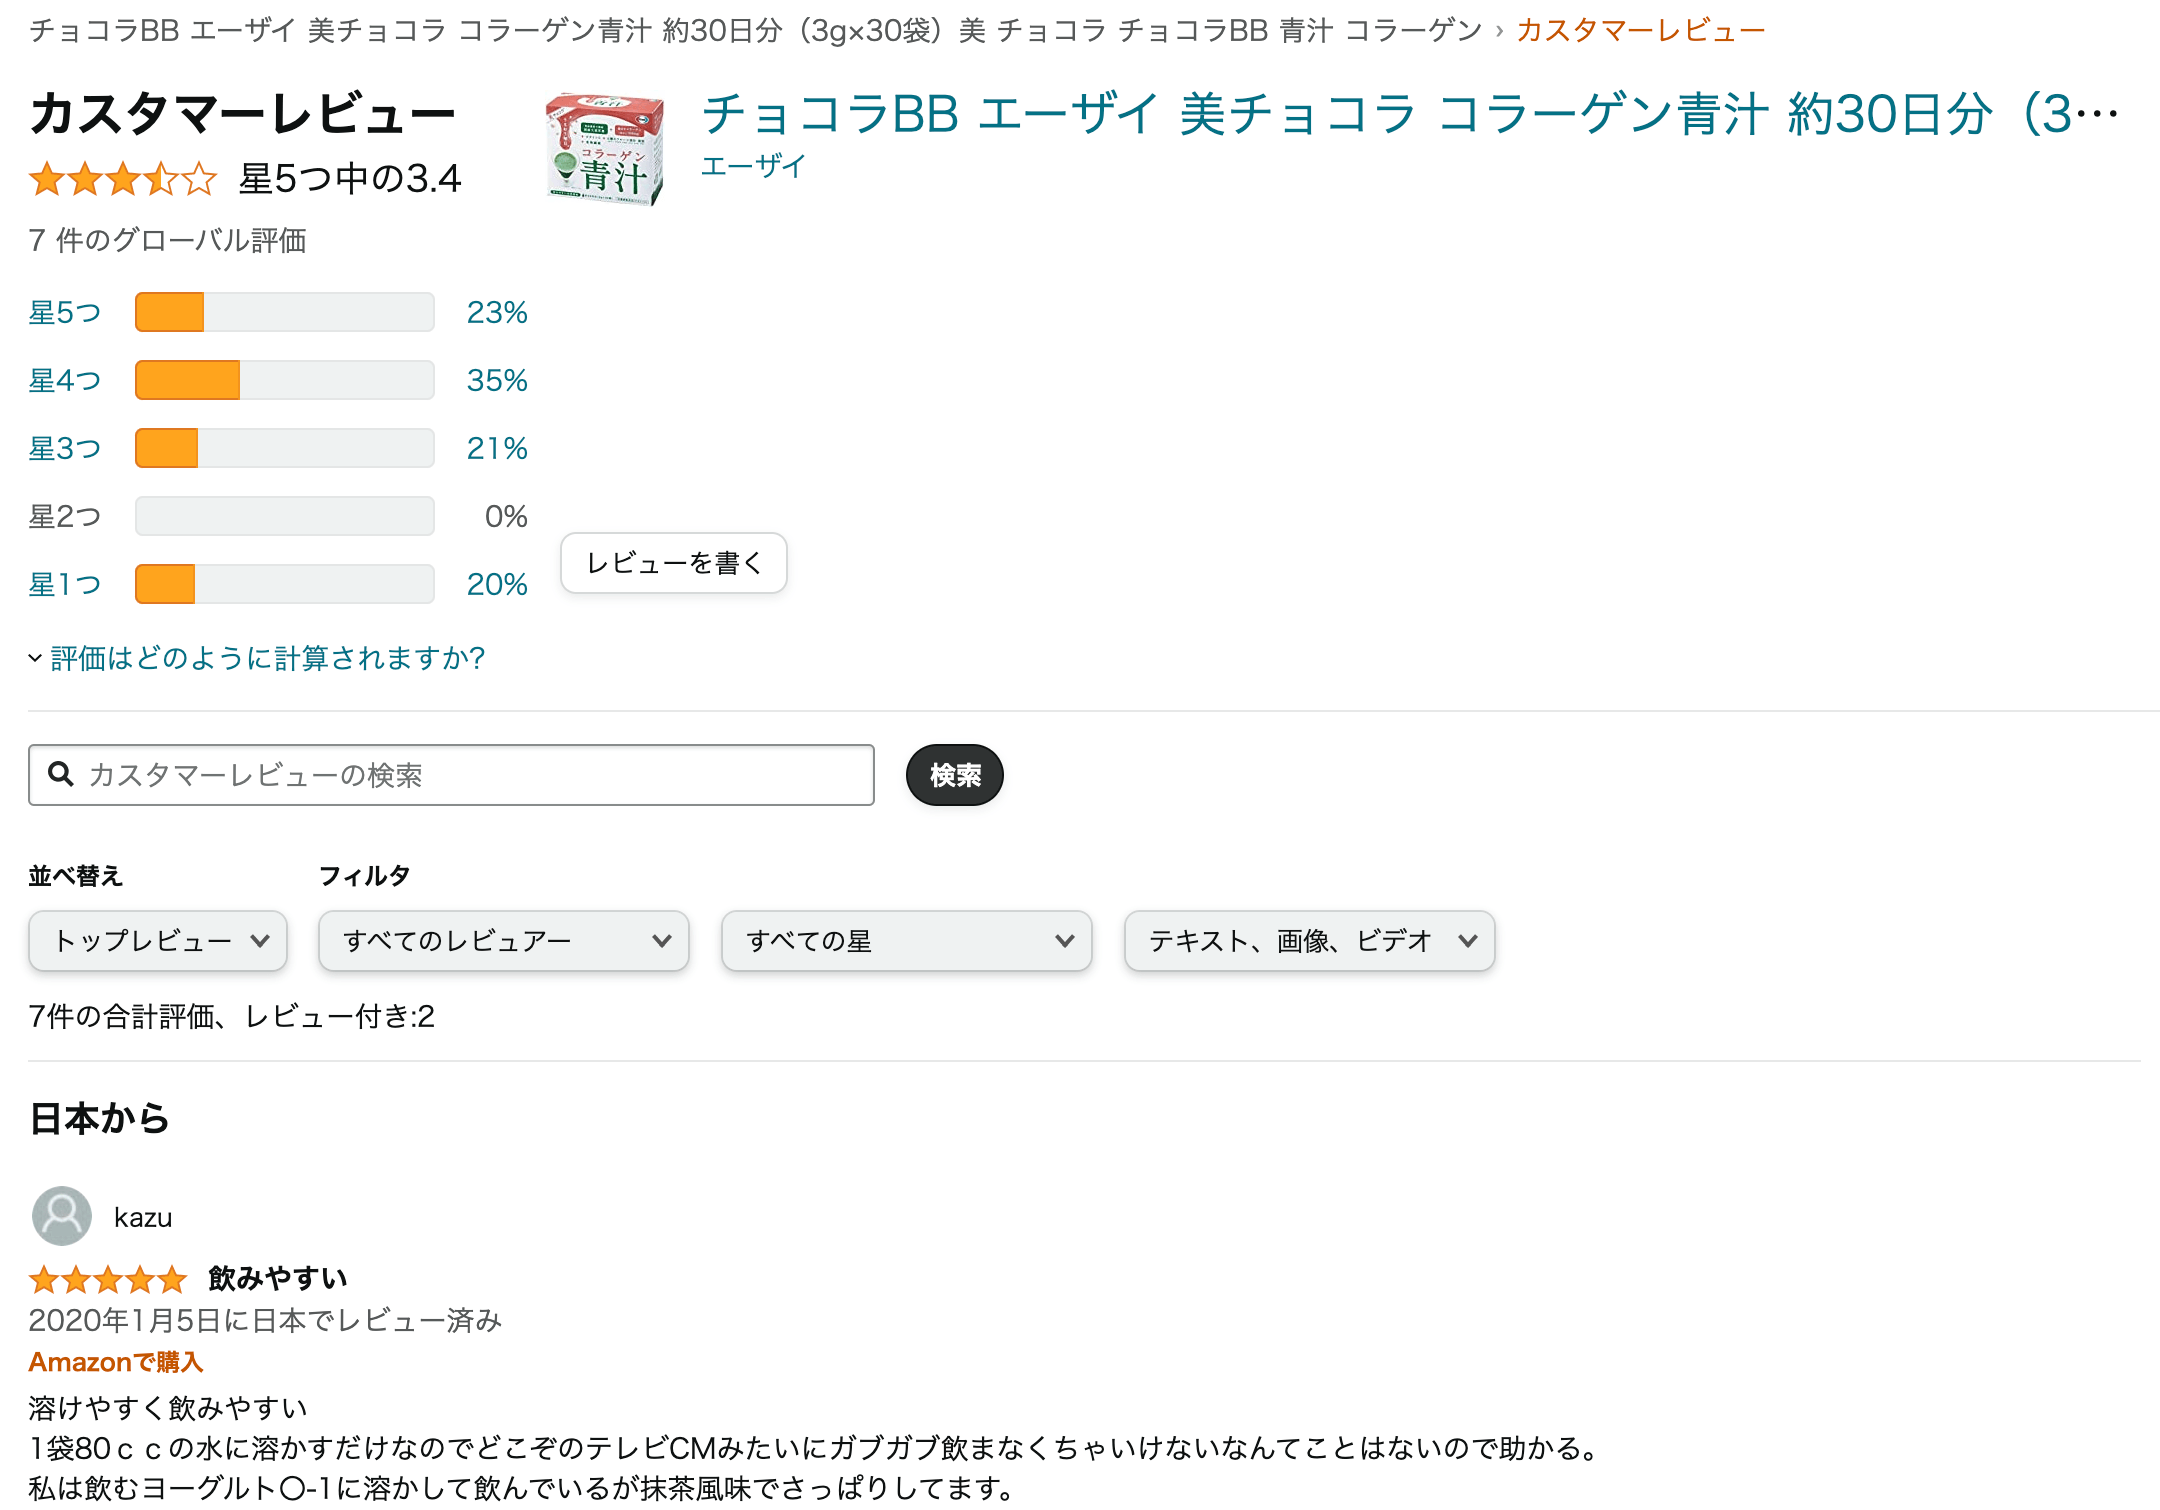
Task: Click the one-star rating histogram bar
Action: [285, 584]
